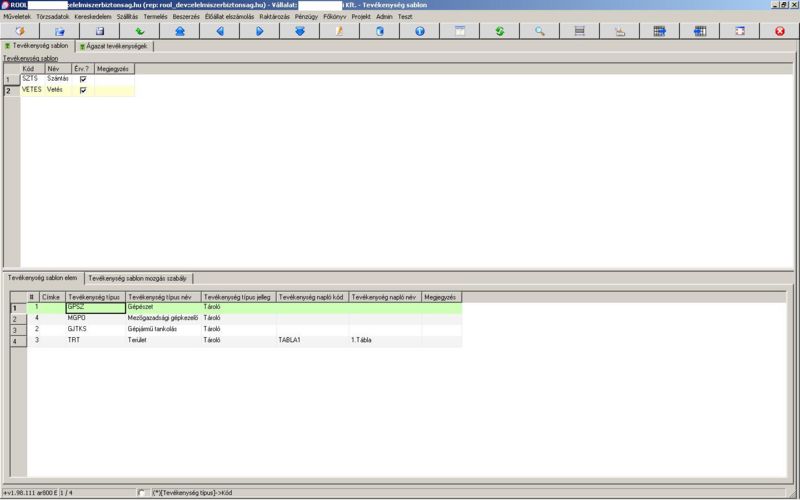800x500 pixels.
Task: Select the TABLA1 cell in the TRT row
Action: tap(312, 341)
